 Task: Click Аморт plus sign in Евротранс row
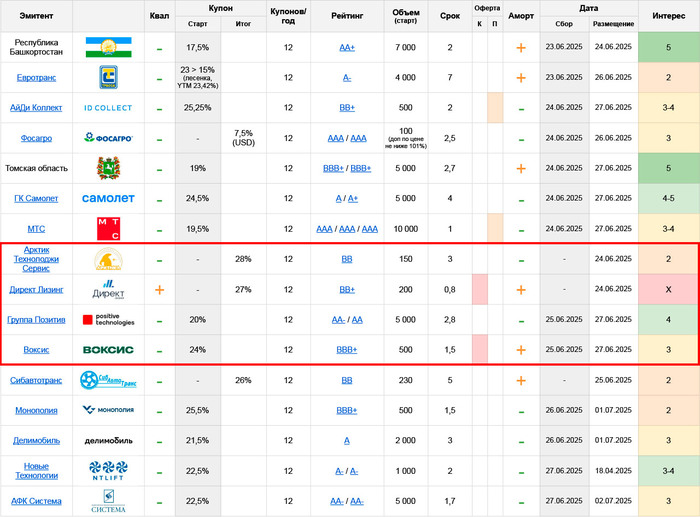521,78
